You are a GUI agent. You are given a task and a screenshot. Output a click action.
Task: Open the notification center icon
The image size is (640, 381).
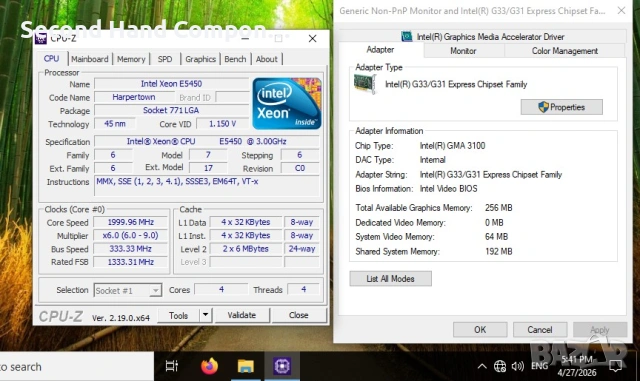pyautogui.click(x=616, y=366)
